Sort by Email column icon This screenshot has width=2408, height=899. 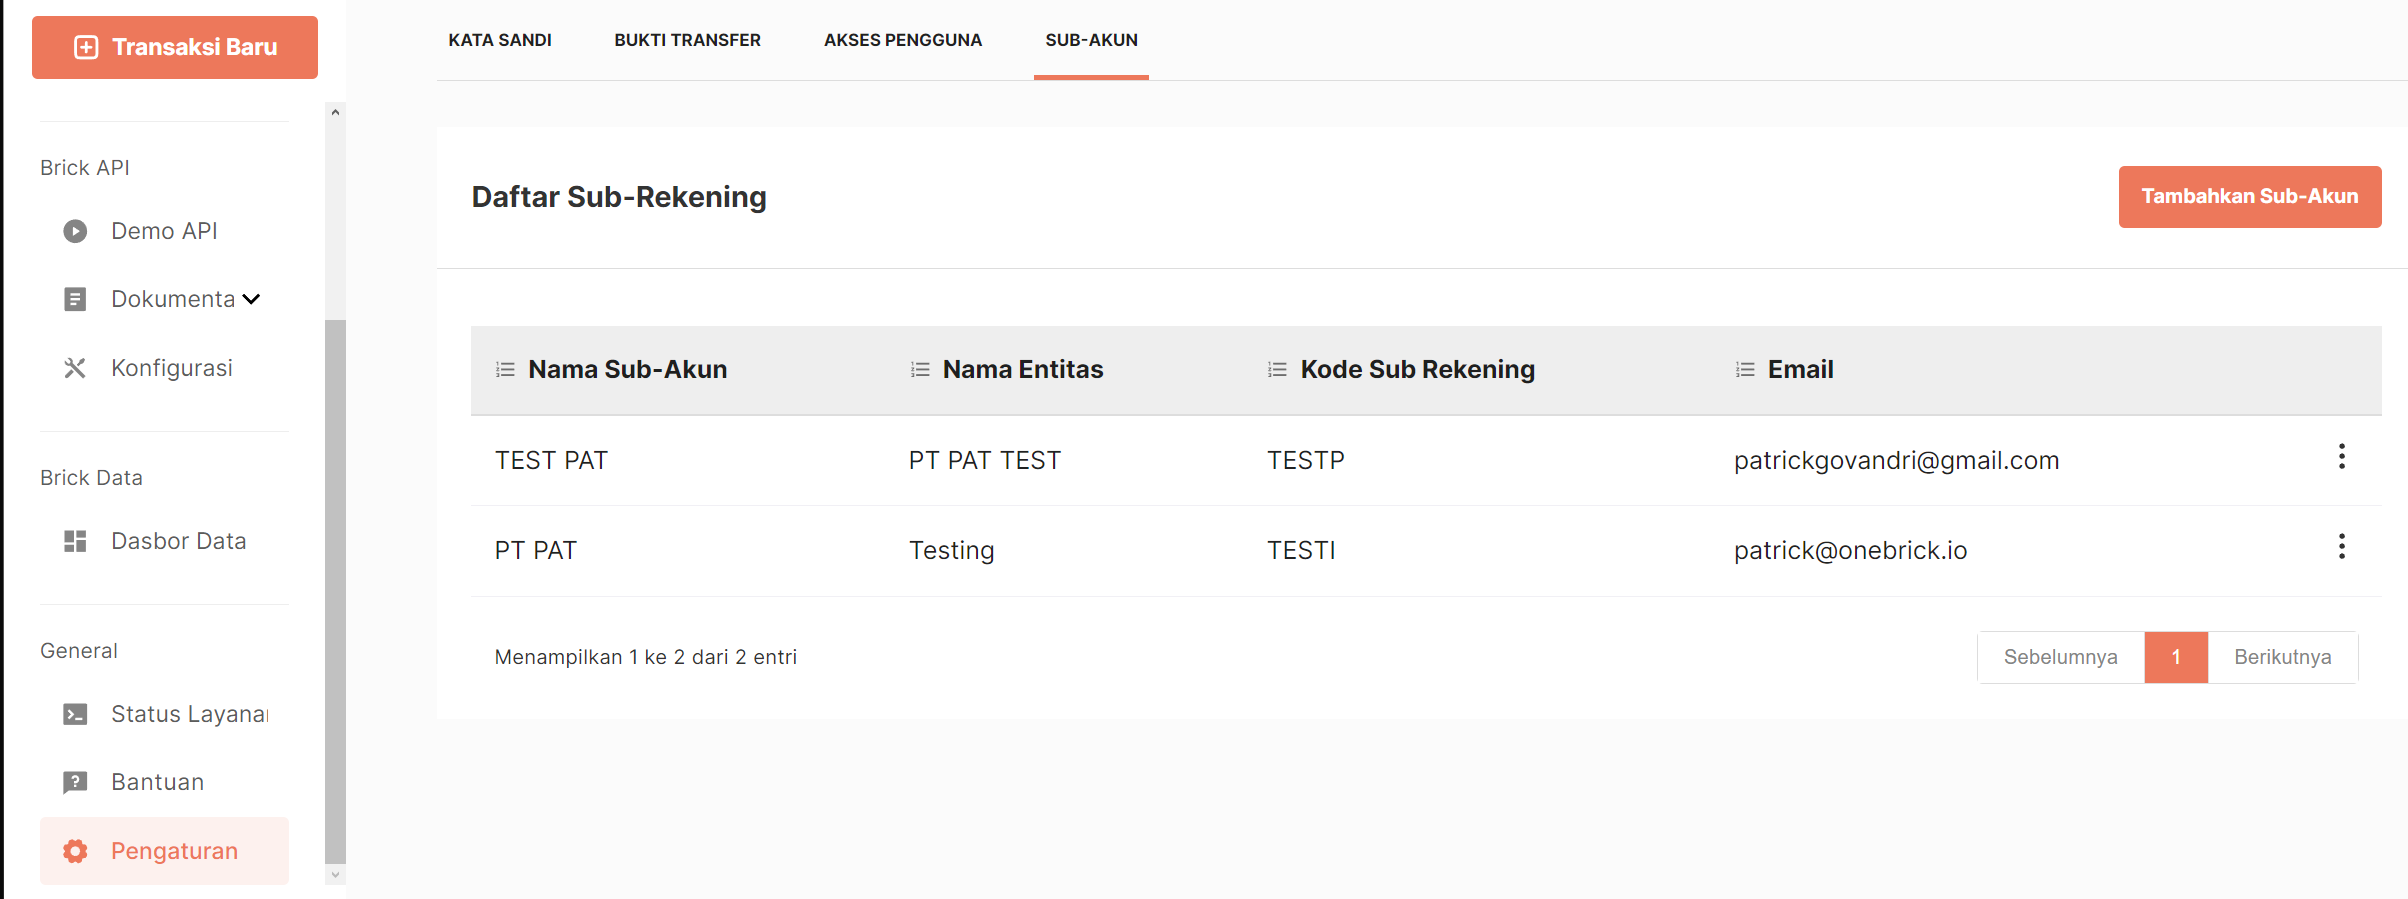pyautogui.click(x=1745, y=370)
